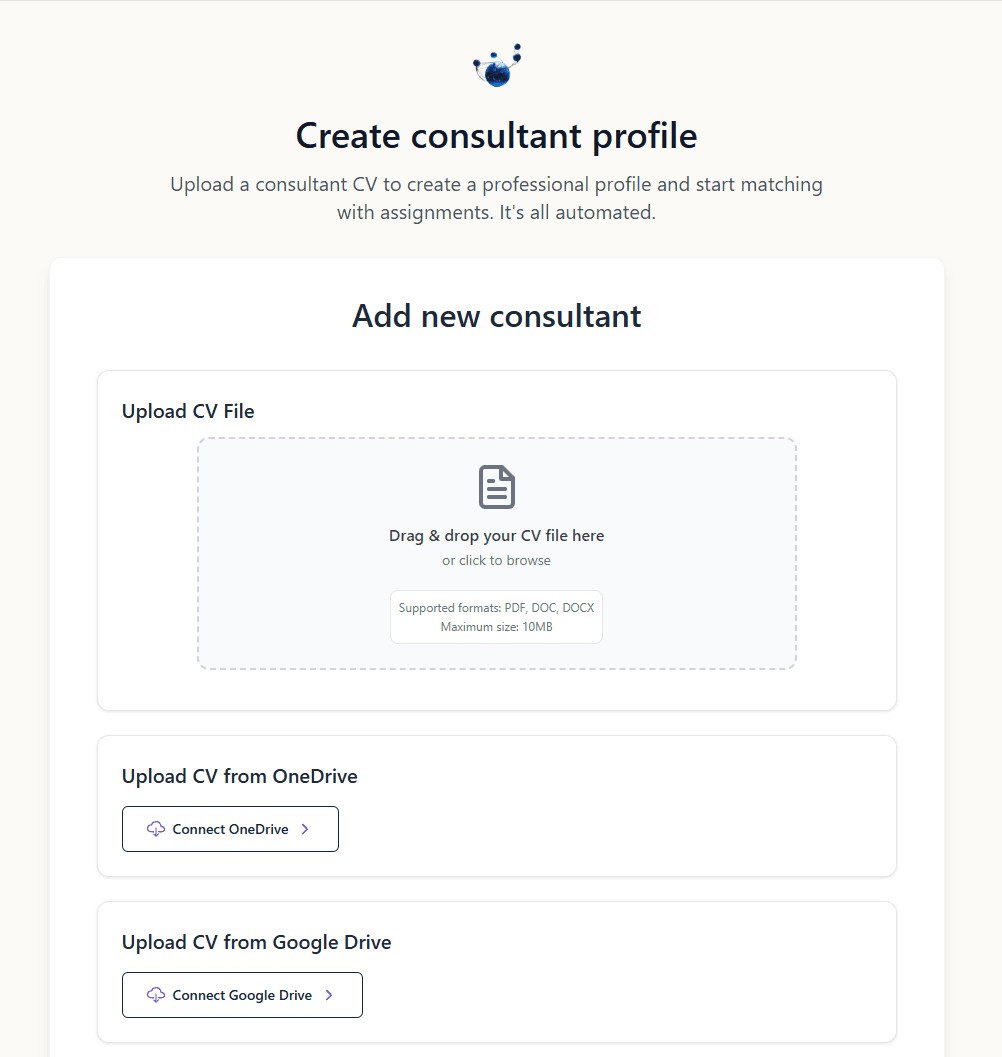1002x1057 pixels.
Task: Click the 'Drag & drop your CV file here' text
Action: [496, 535]
